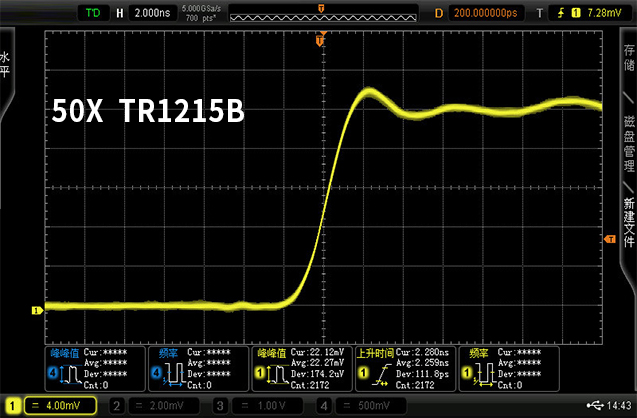
Task: Select channel 1 scale 4.00mV field
Action: click(61, 406)
